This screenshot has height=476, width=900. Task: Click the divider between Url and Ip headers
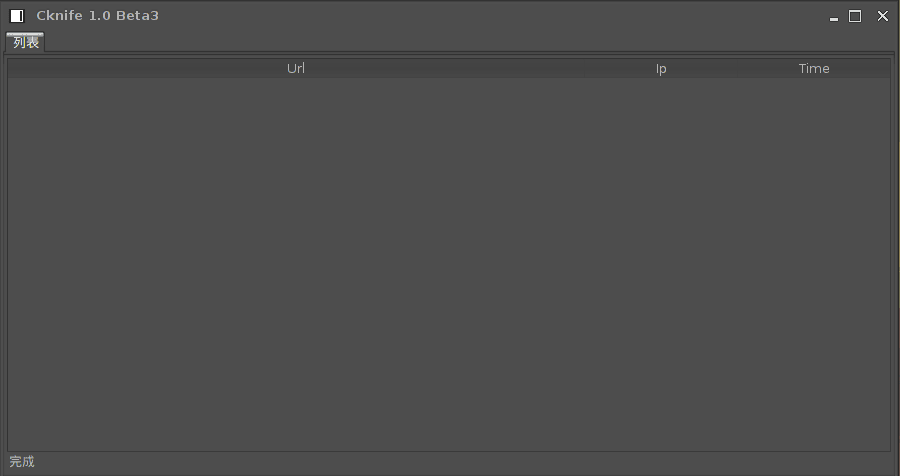point(584,68)
